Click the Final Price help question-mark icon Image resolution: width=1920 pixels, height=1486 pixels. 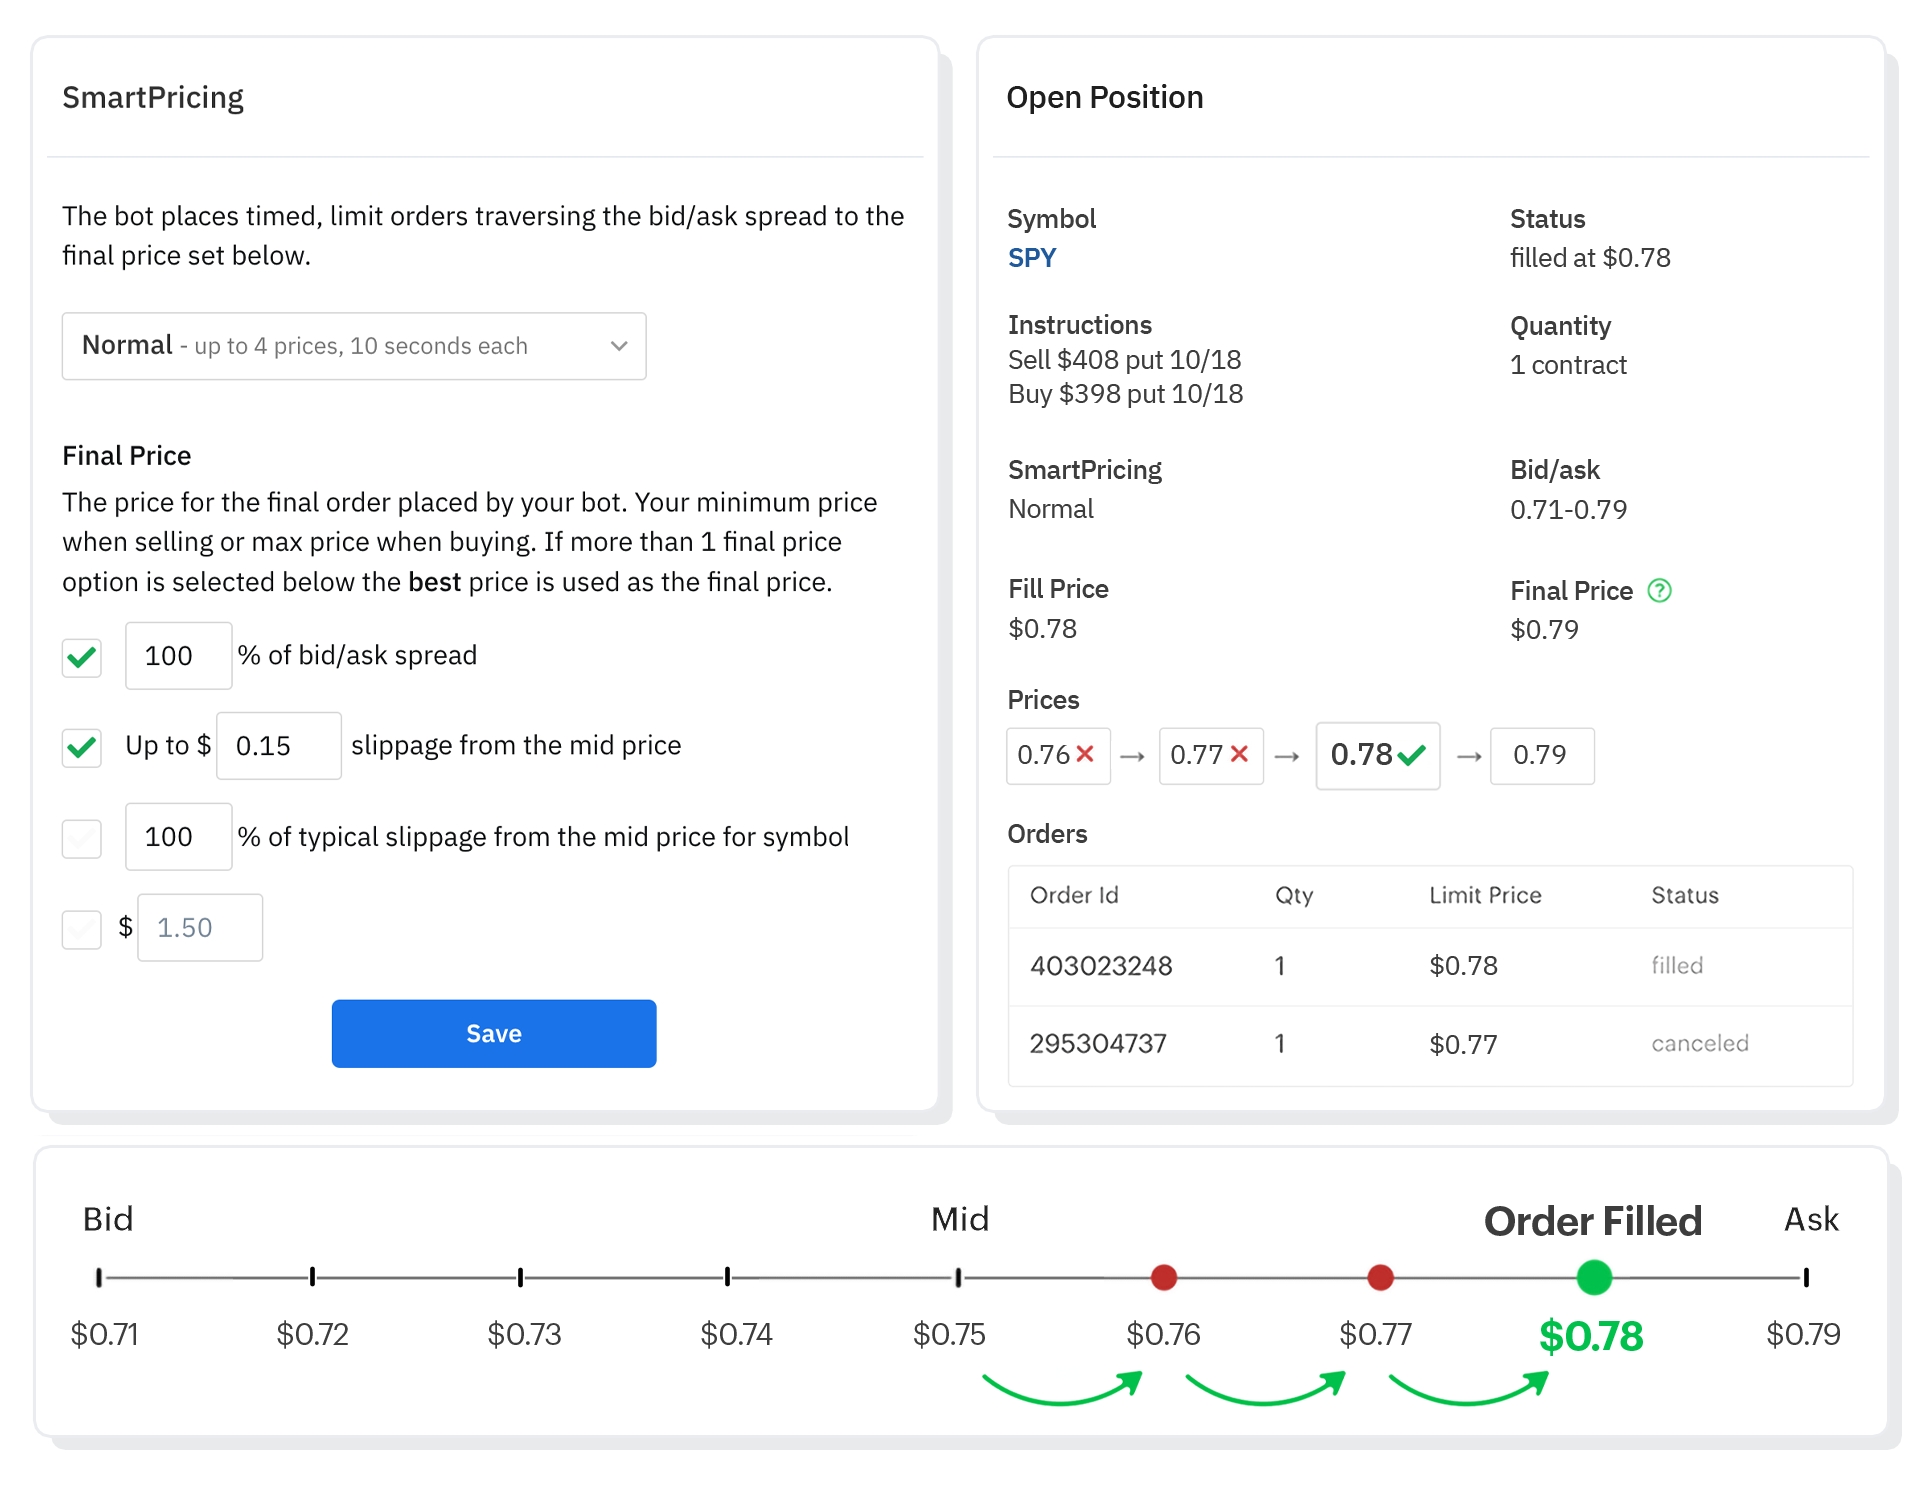(x=1659, y=591)
